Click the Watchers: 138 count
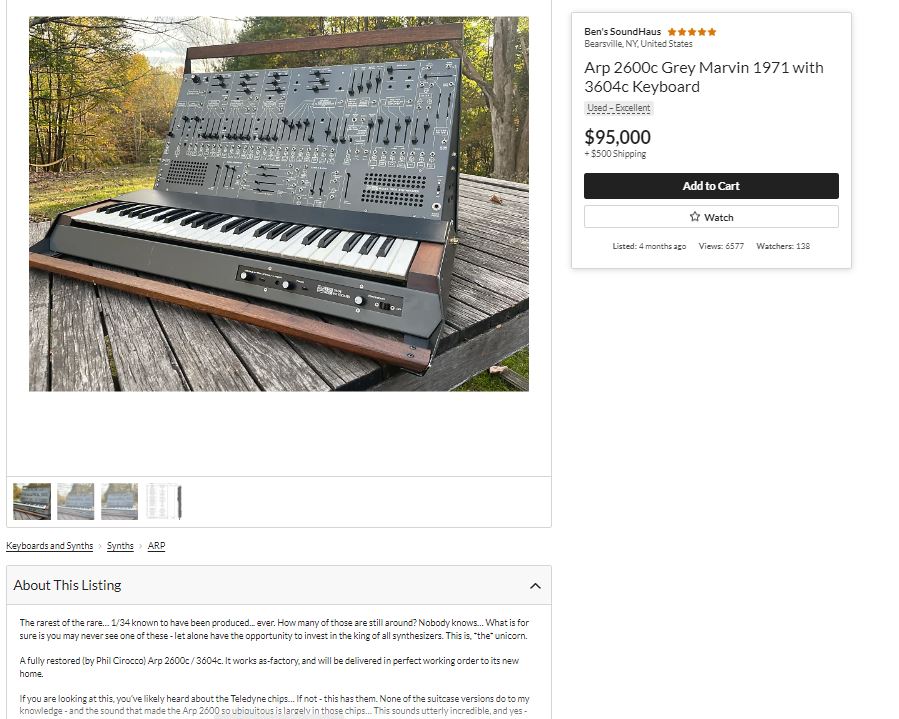The height and width of the screenshot is (719, 899). [783, 246]
